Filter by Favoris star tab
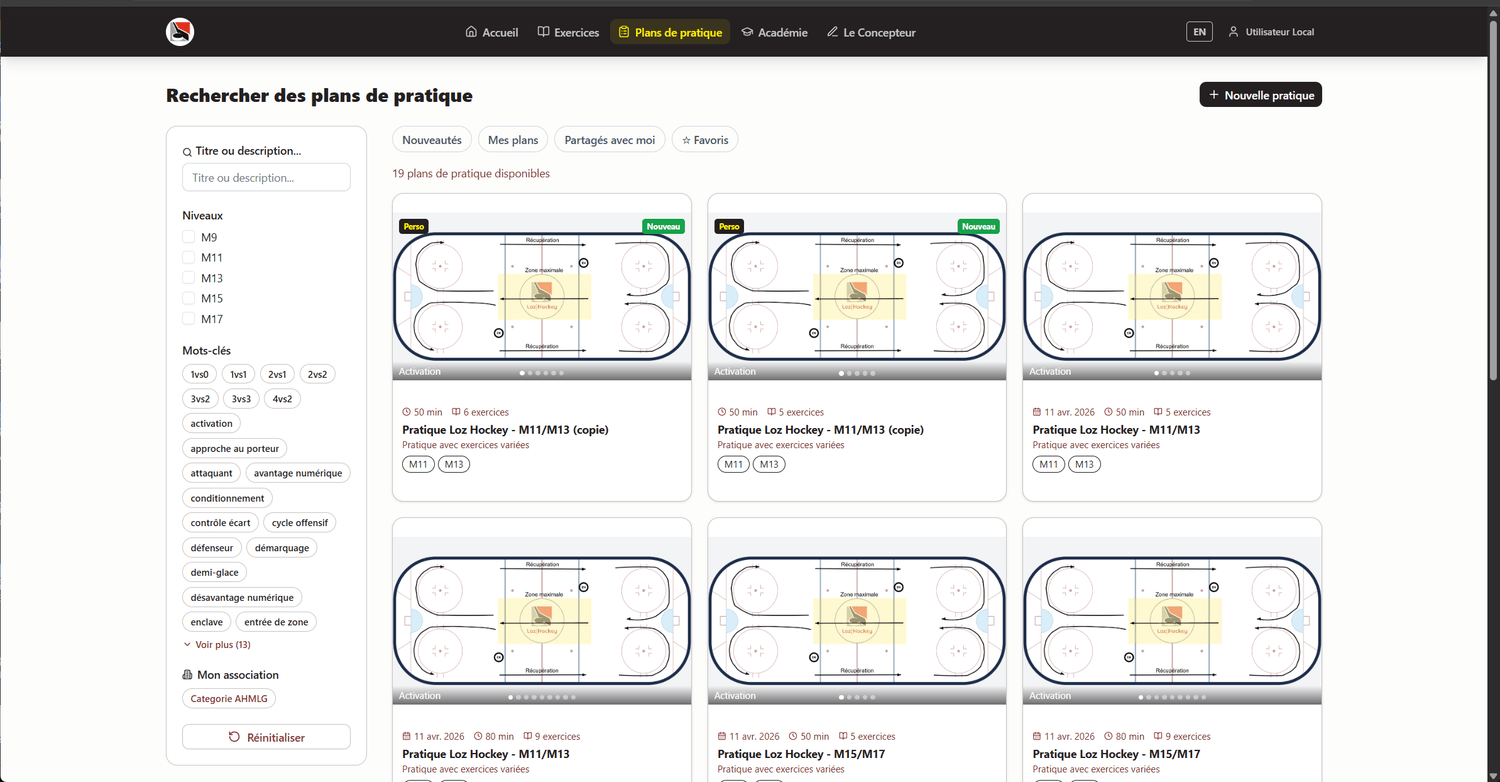Screen dimensions: 1500x782 point(705,140)
